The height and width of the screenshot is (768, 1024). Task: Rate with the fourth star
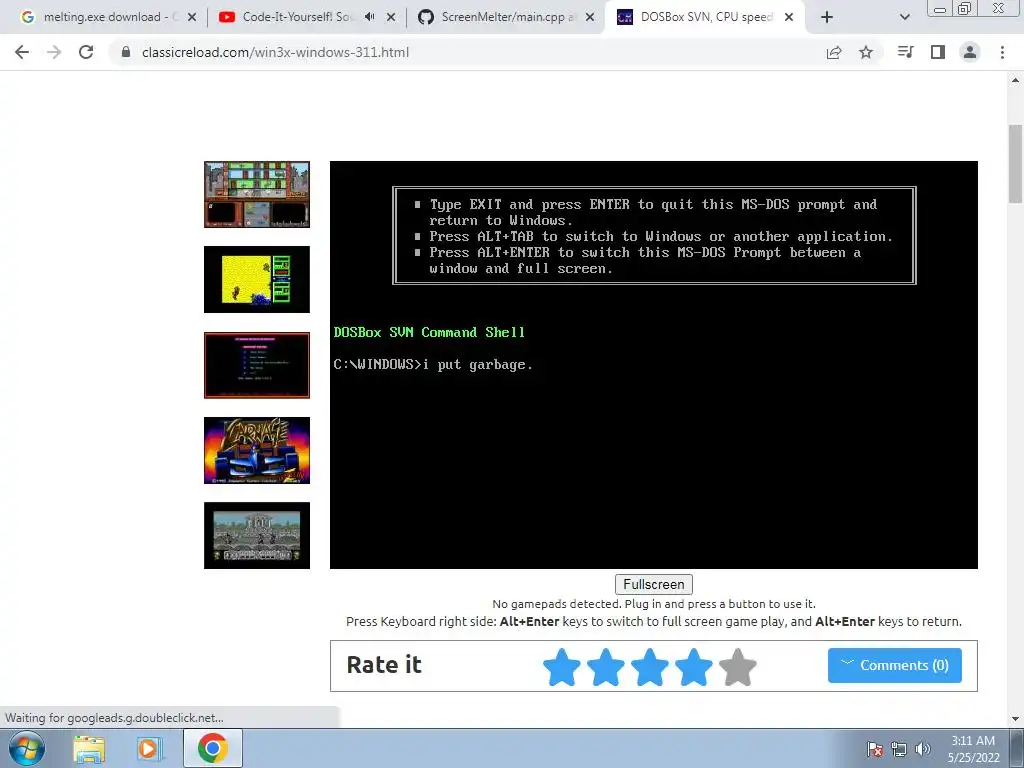(694, 667)
